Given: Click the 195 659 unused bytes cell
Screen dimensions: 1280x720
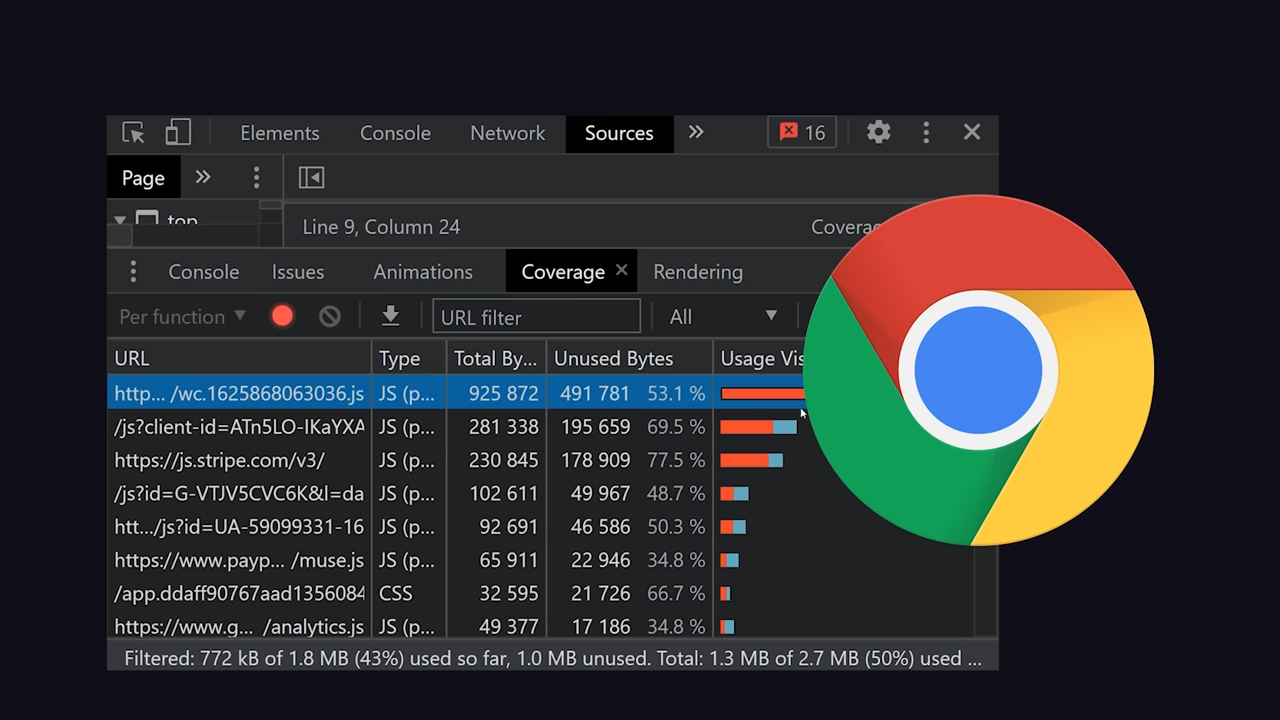Looking at the screenshot, I should (595, 427).
